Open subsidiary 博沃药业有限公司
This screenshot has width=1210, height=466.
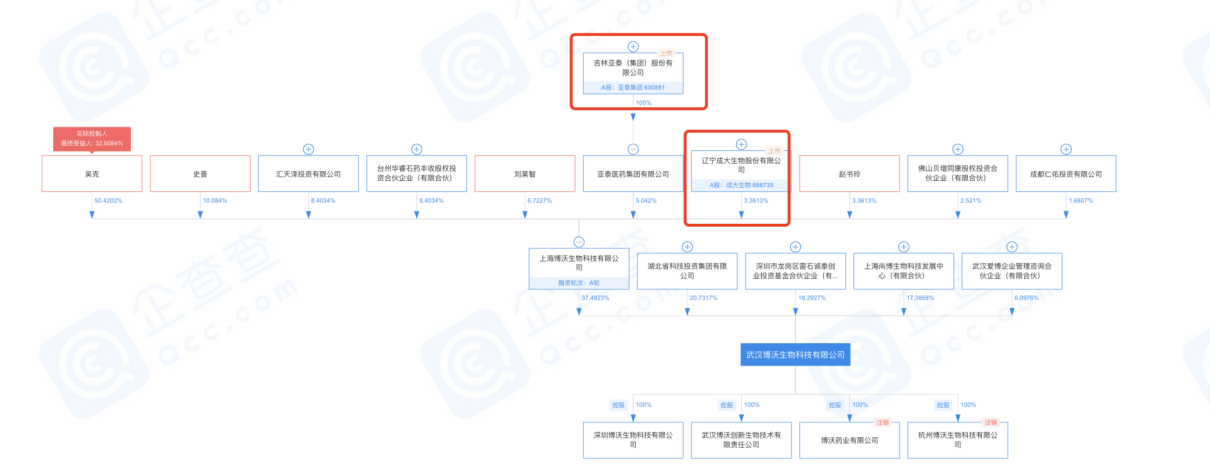[849, 439]
